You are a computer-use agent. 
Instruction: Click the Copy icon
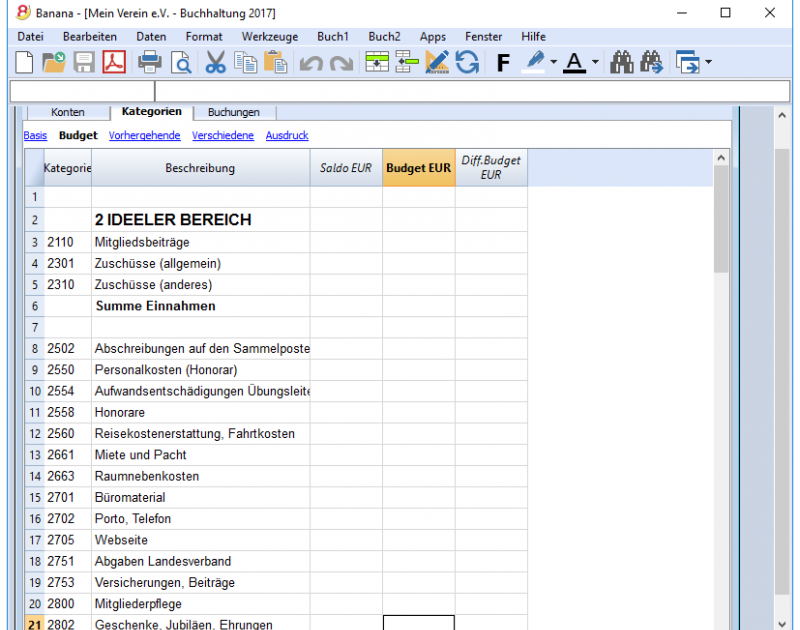pyautogui.click(x=245, y=62)
